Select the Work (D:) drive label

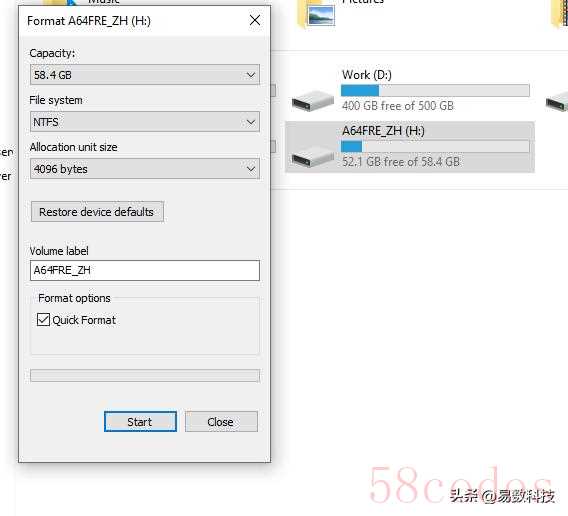point(367,75)
